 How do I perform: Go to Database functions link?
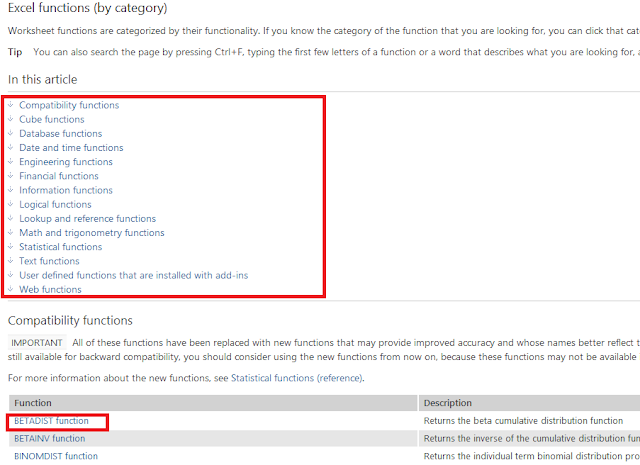60,133
